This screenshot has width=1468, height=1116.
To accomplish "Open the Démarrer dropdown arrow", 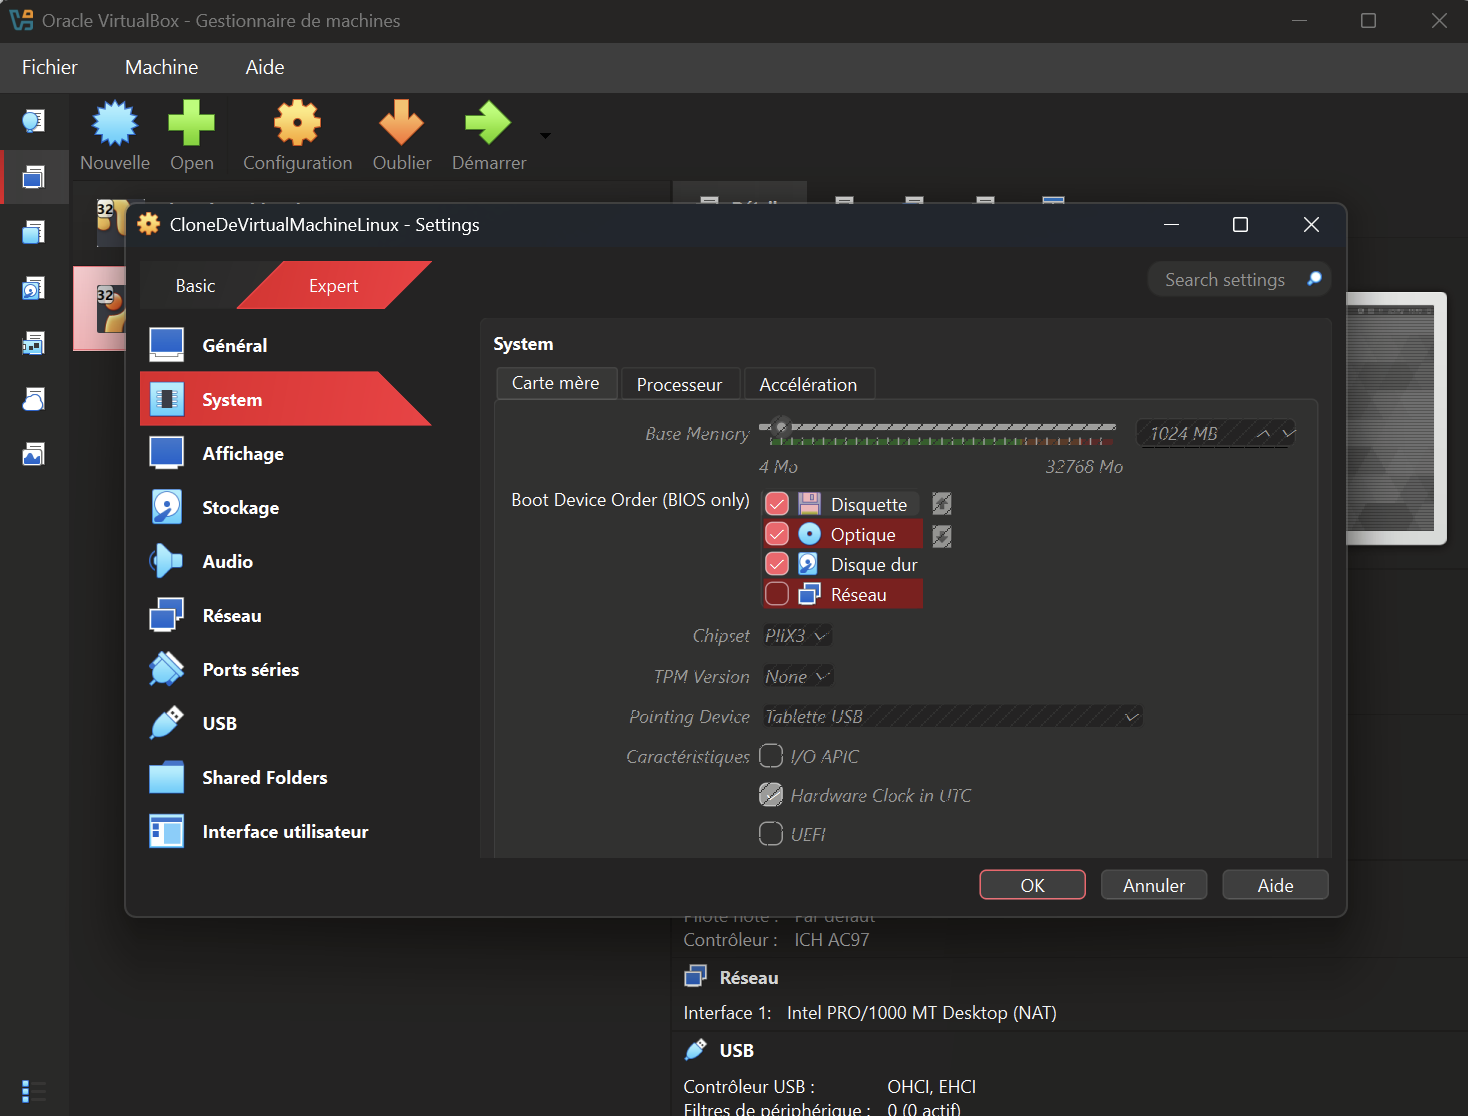I will (545, 135).
